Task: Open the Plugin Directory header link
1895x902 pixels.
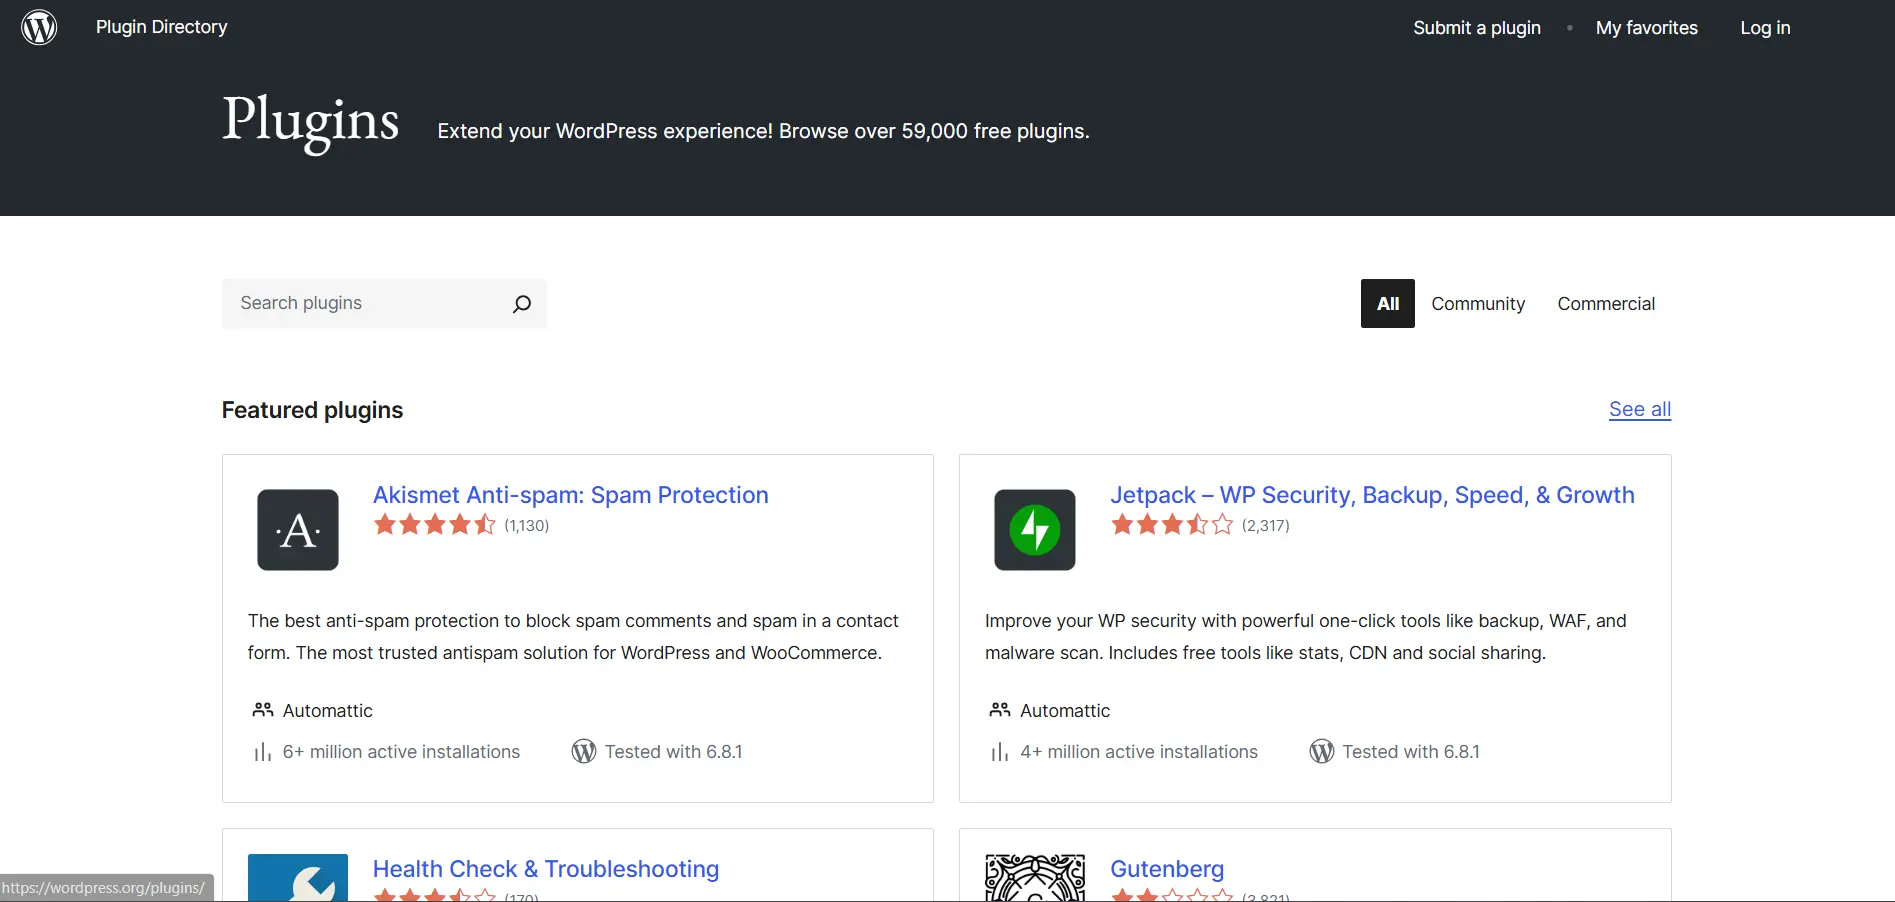Action: point(162,27)
